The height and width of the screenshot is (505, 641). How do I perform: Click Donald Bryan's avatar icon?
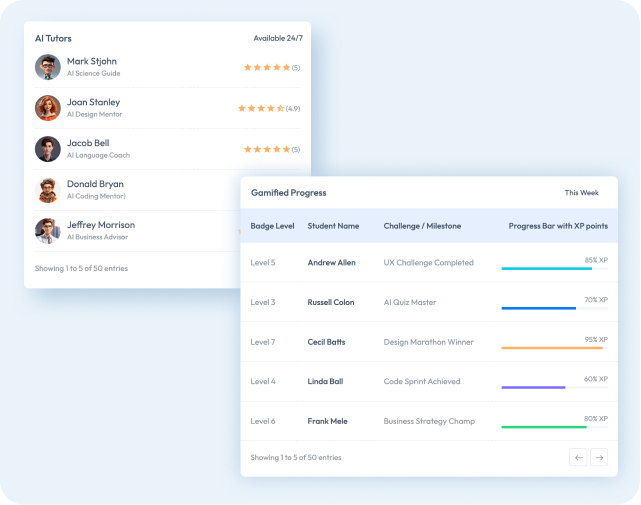47,190
